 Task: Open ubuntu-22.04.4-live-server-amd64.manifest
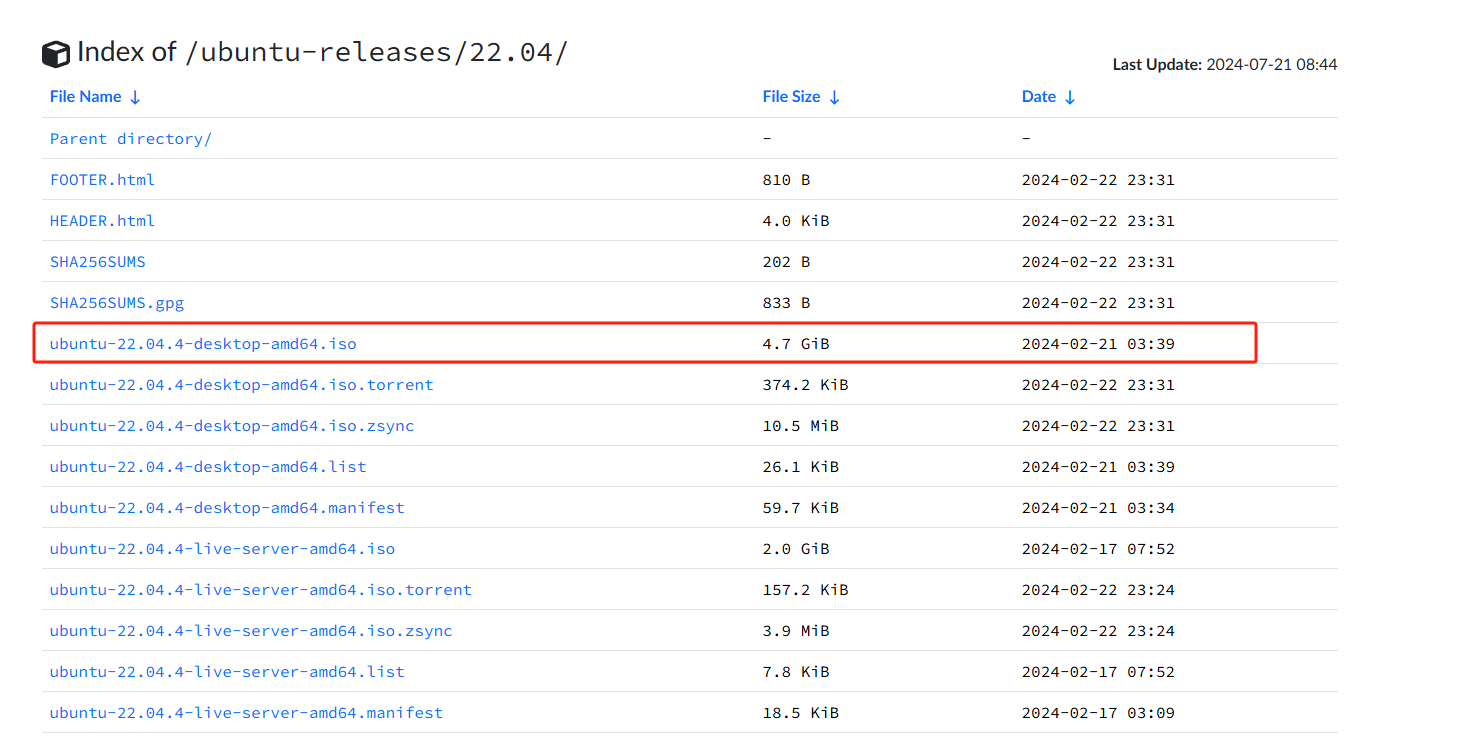point(246,713)
